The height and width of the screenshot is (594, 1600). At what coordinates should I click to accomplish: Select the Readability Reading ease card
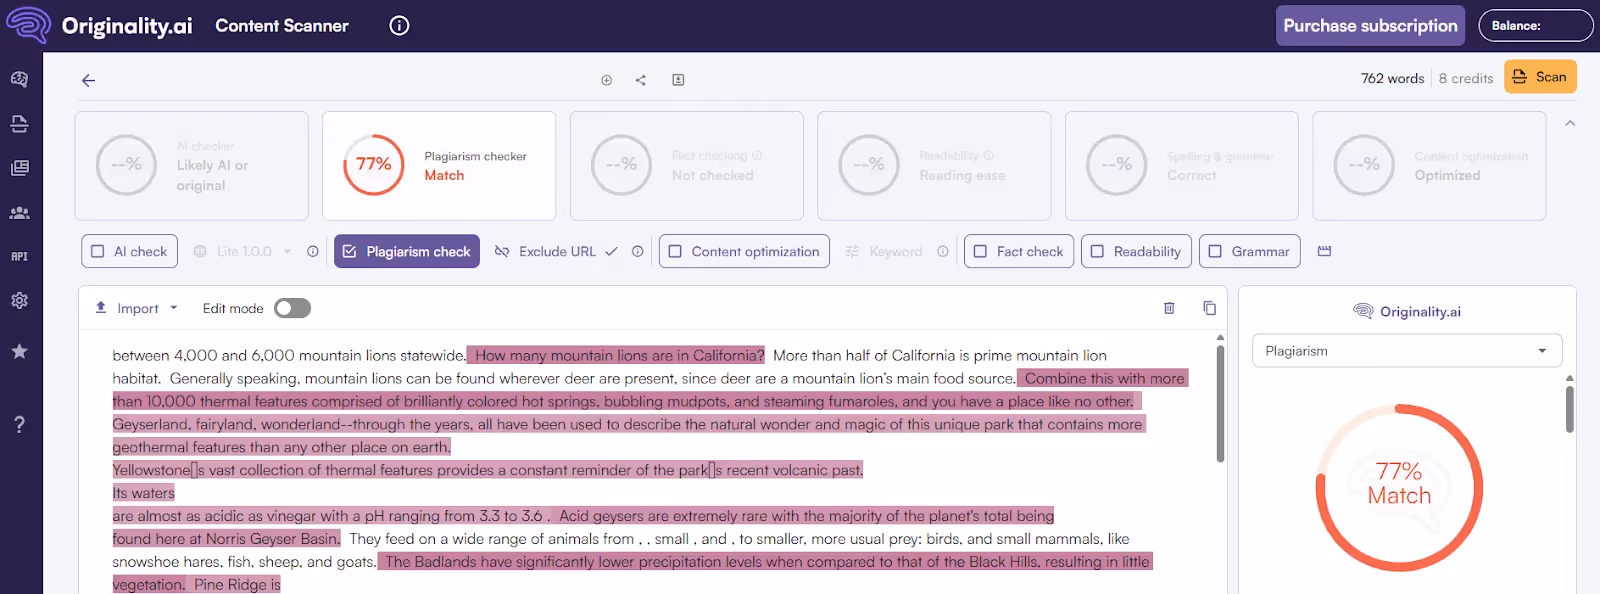[x=934, y=166]
